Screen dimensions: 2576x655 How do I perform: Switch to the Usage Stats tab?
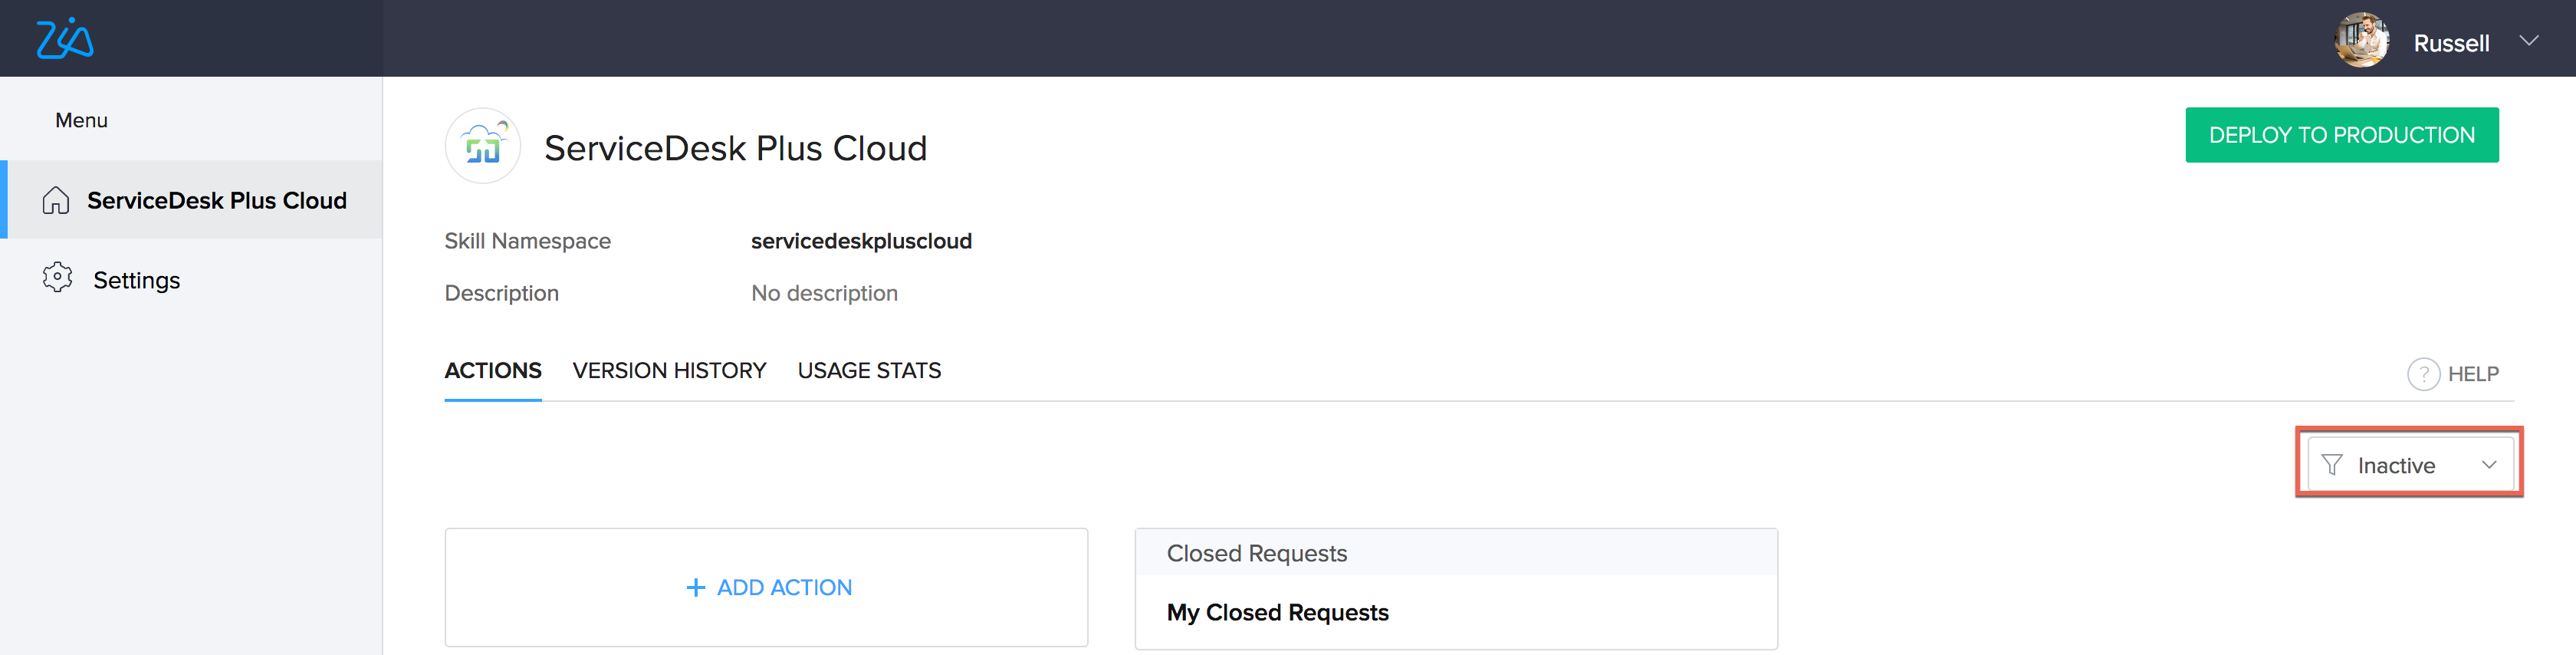click(x=869, y=371)
